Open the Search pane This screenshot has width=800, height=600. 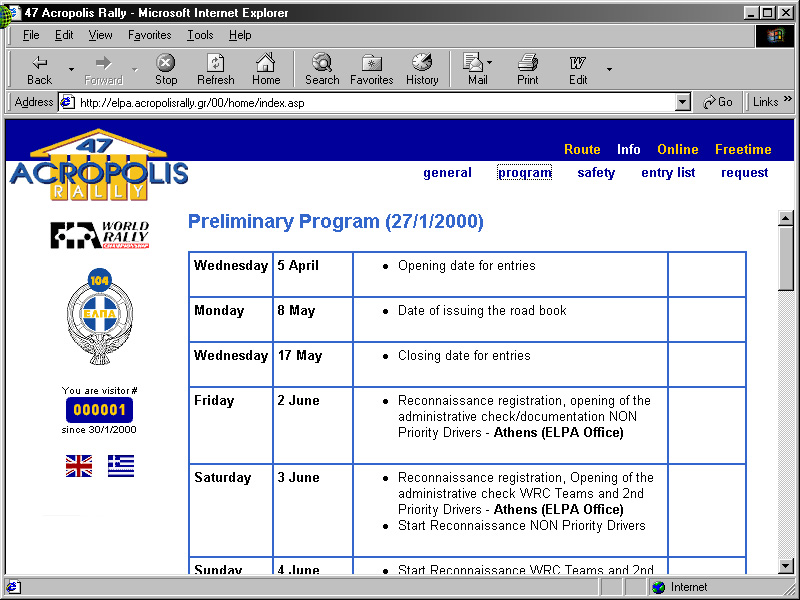322,69
